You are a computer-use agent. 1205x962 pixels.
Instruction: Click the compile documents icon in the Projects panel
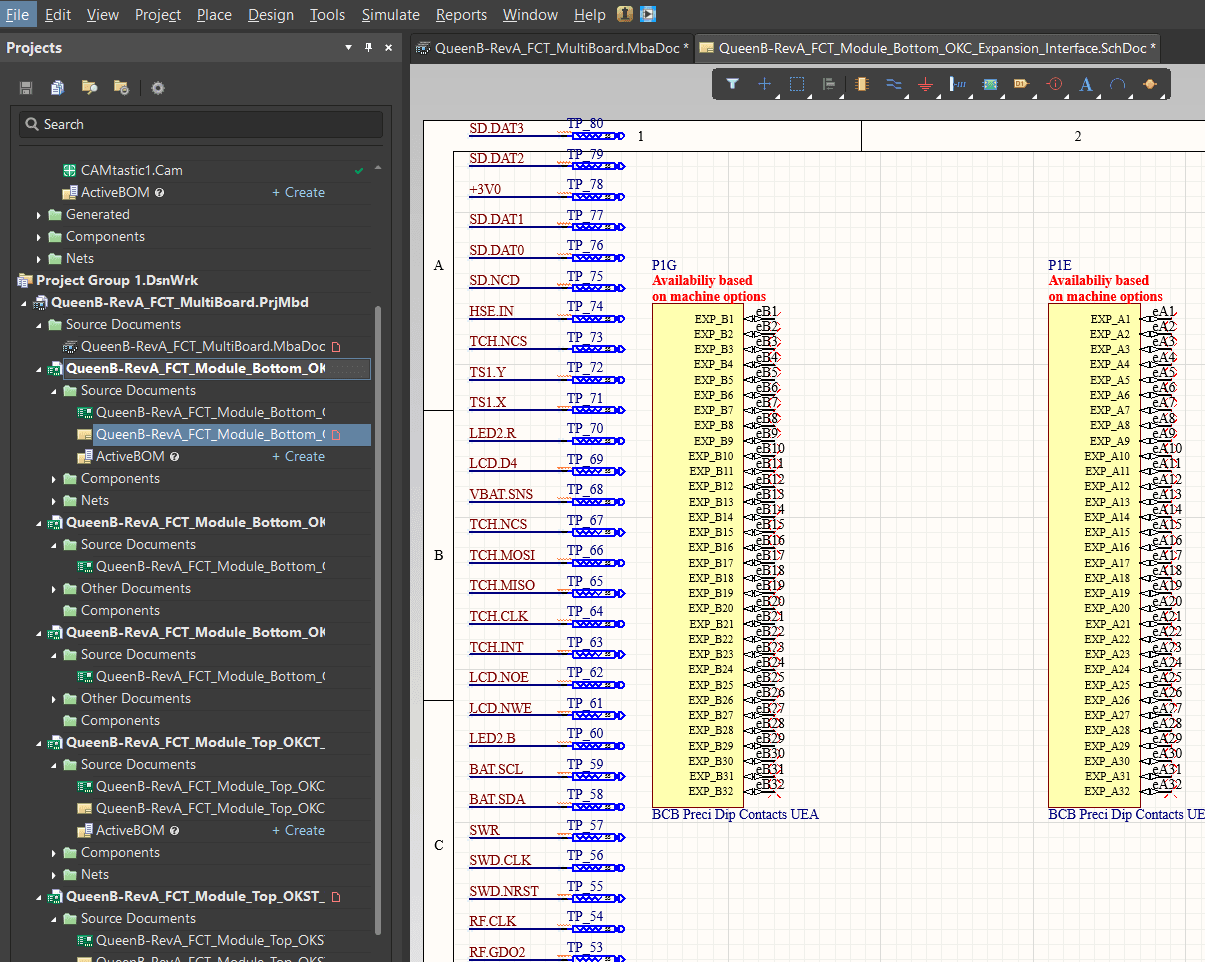(x=58, y=88)
